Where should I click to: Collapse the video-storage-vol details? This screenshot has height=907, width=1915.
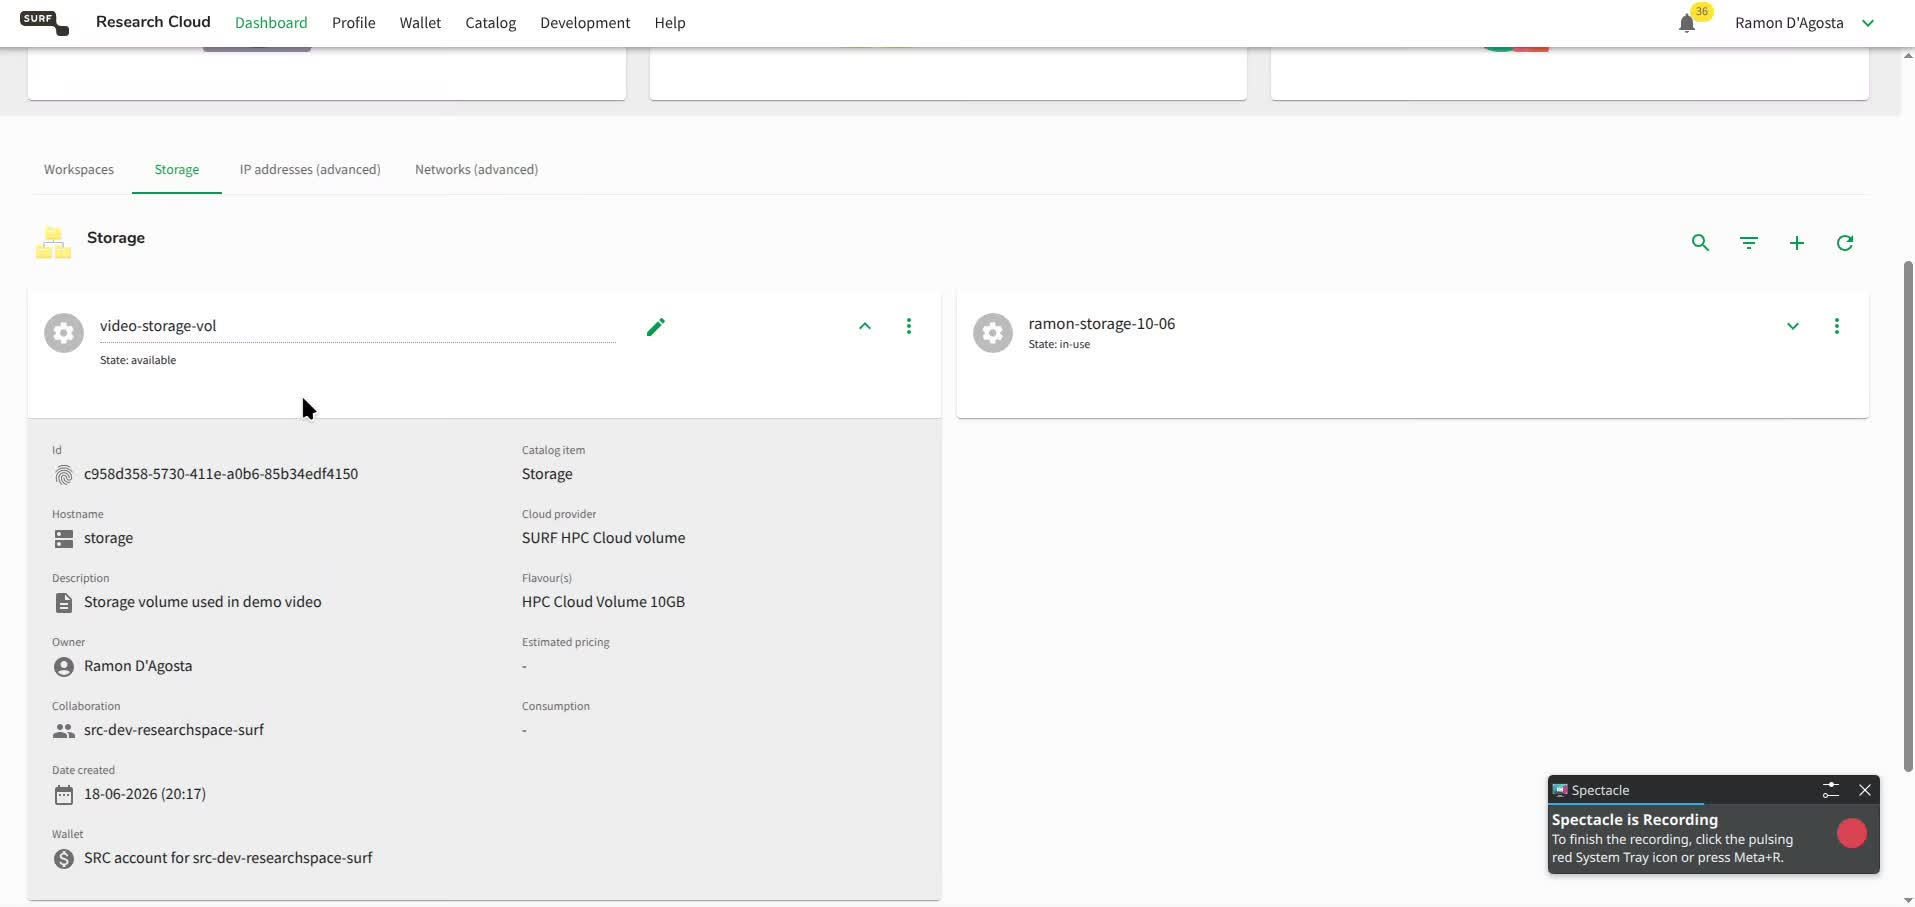tap(865, 326)
